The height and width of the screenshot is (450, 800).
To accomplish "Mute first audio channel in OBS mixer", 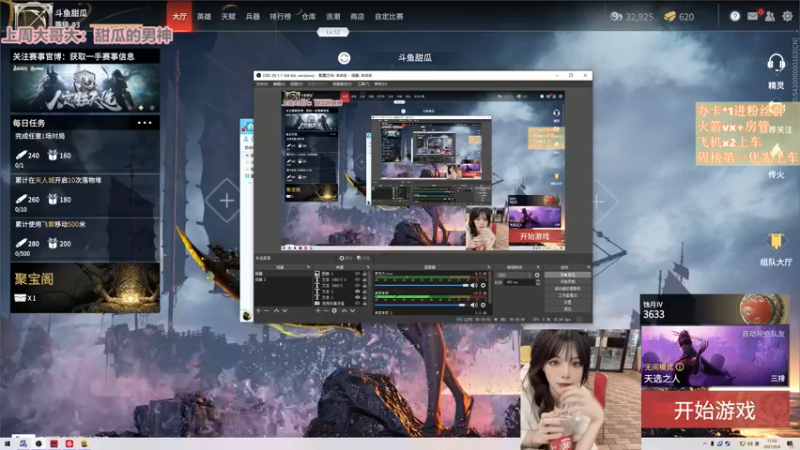I will [x=474, y=285].
